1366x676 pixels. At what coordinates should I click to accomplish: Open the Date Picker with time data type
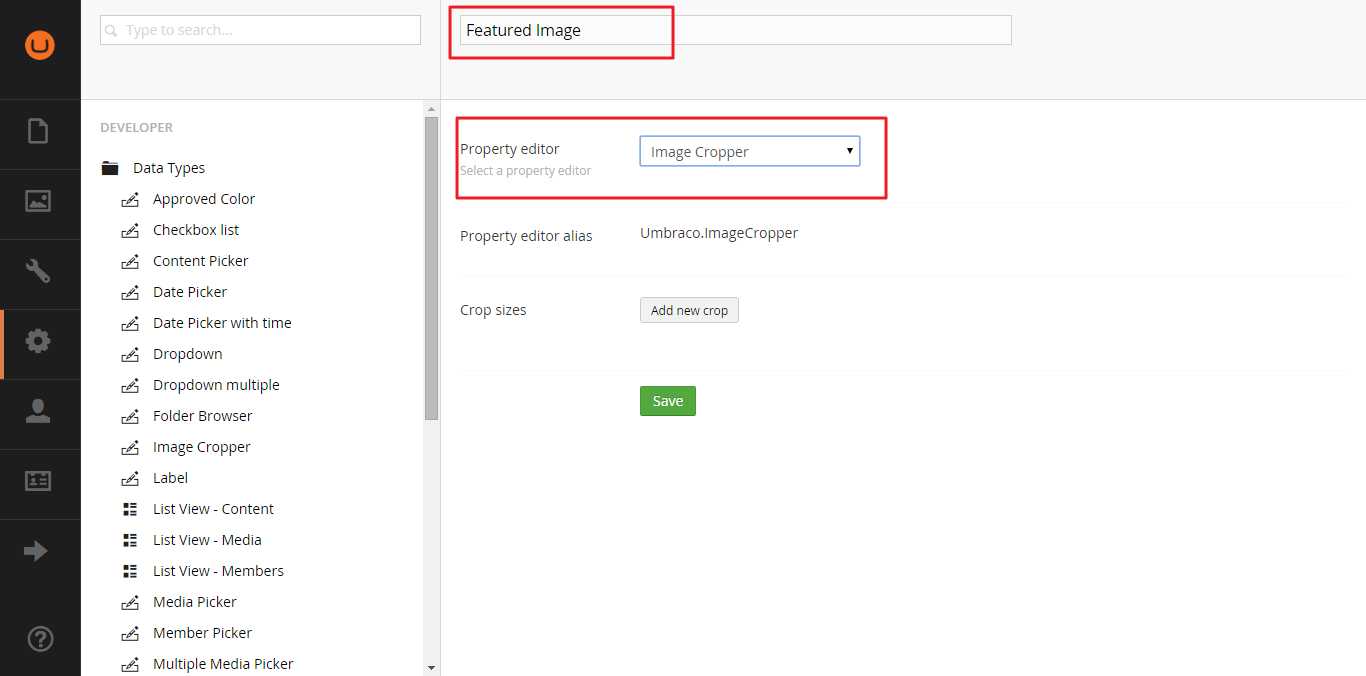click(x=222, y=323)
